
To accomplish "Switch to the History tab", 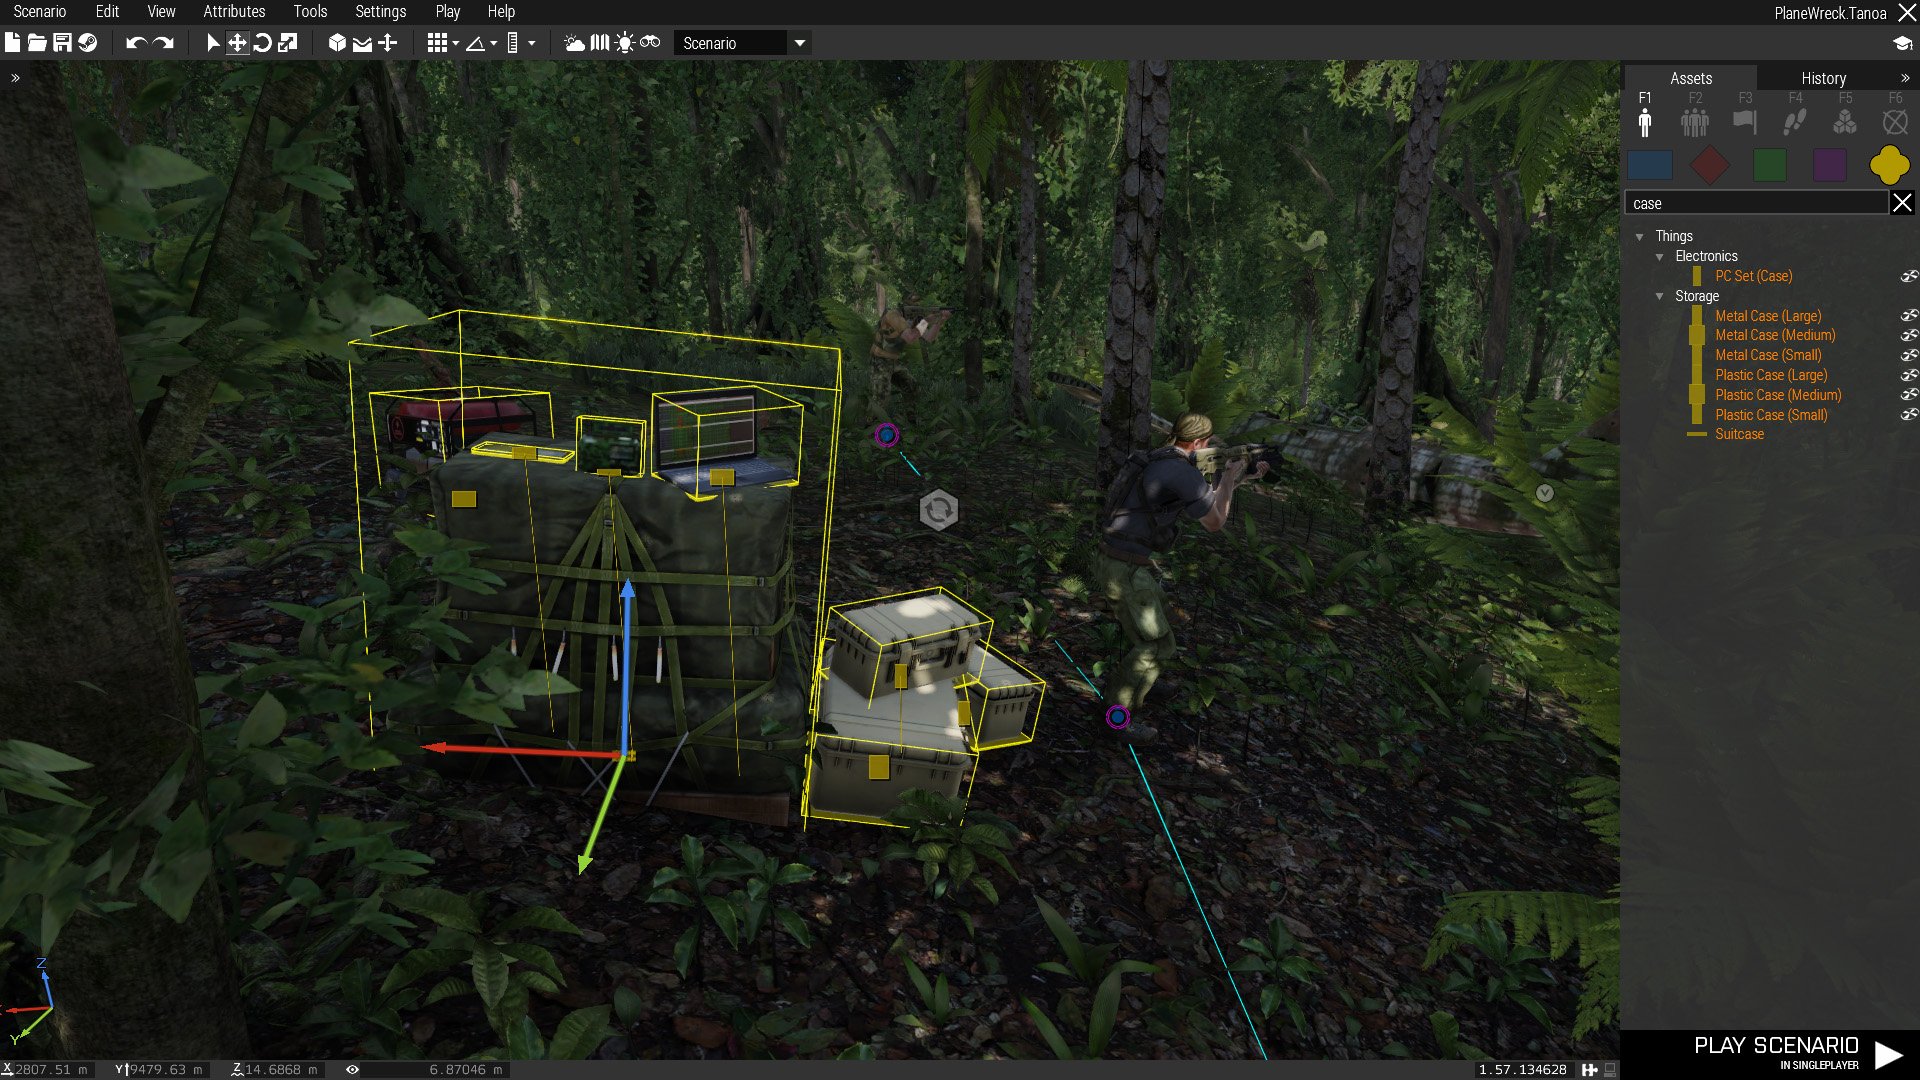I will coord(1823,78).
